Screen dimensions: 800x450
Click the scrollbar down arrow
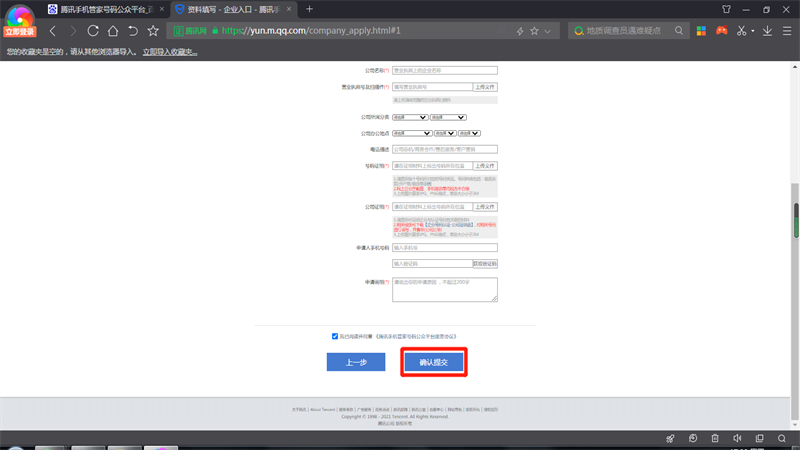click(795, 424)
